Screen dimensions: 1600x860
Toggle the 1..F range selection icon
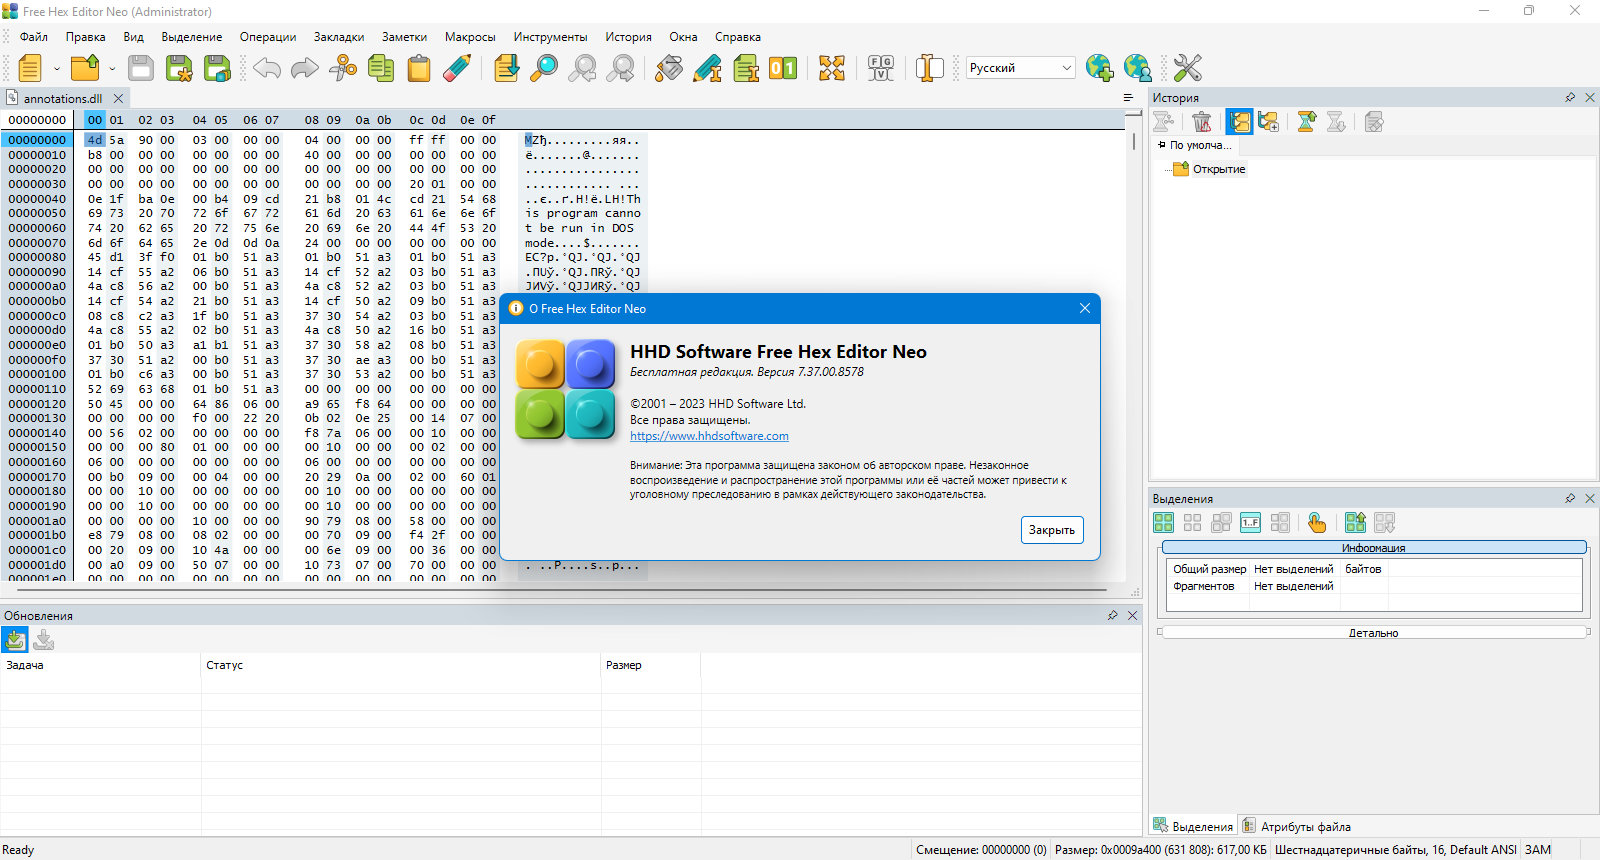[1251, 522]
